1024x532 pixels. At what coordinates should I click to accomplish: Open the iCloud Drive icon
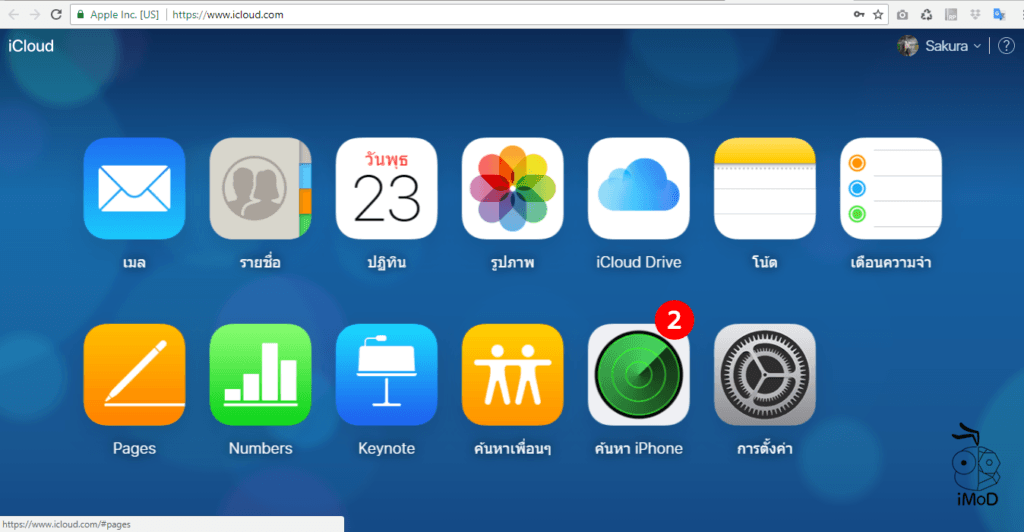(638, 189)
